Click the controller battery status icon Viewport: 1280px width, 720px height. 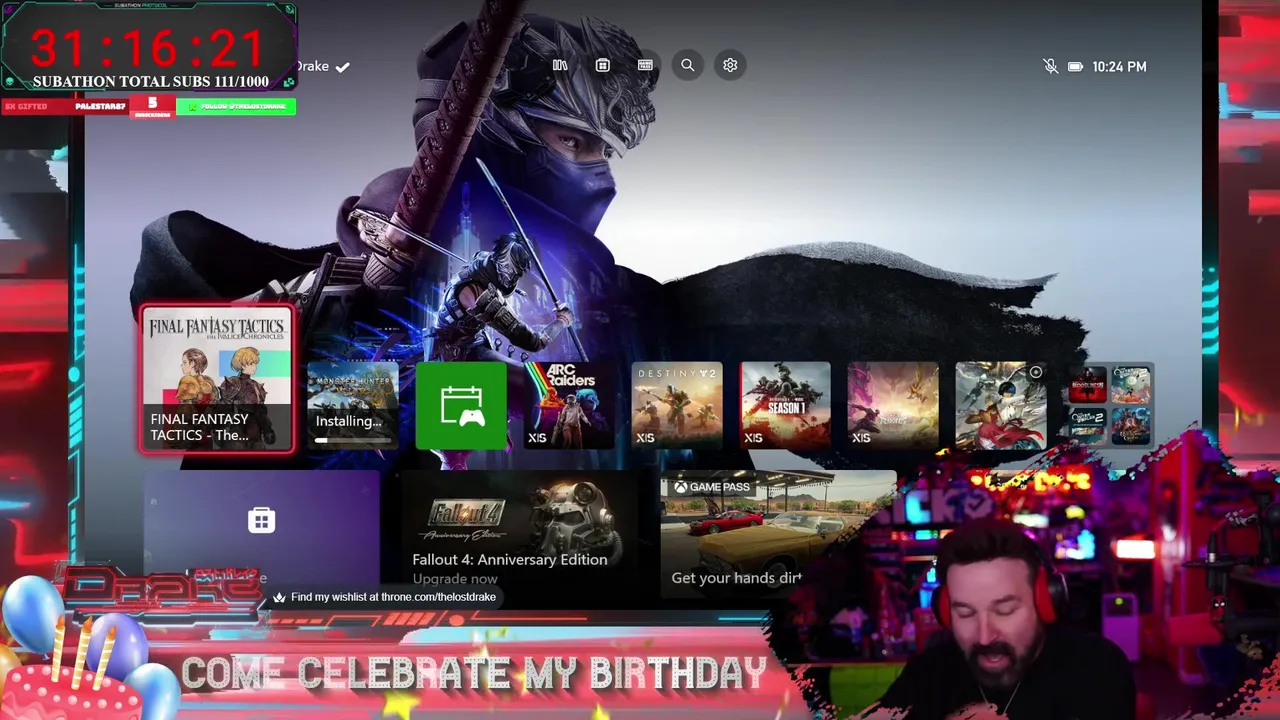(1075, 66)
